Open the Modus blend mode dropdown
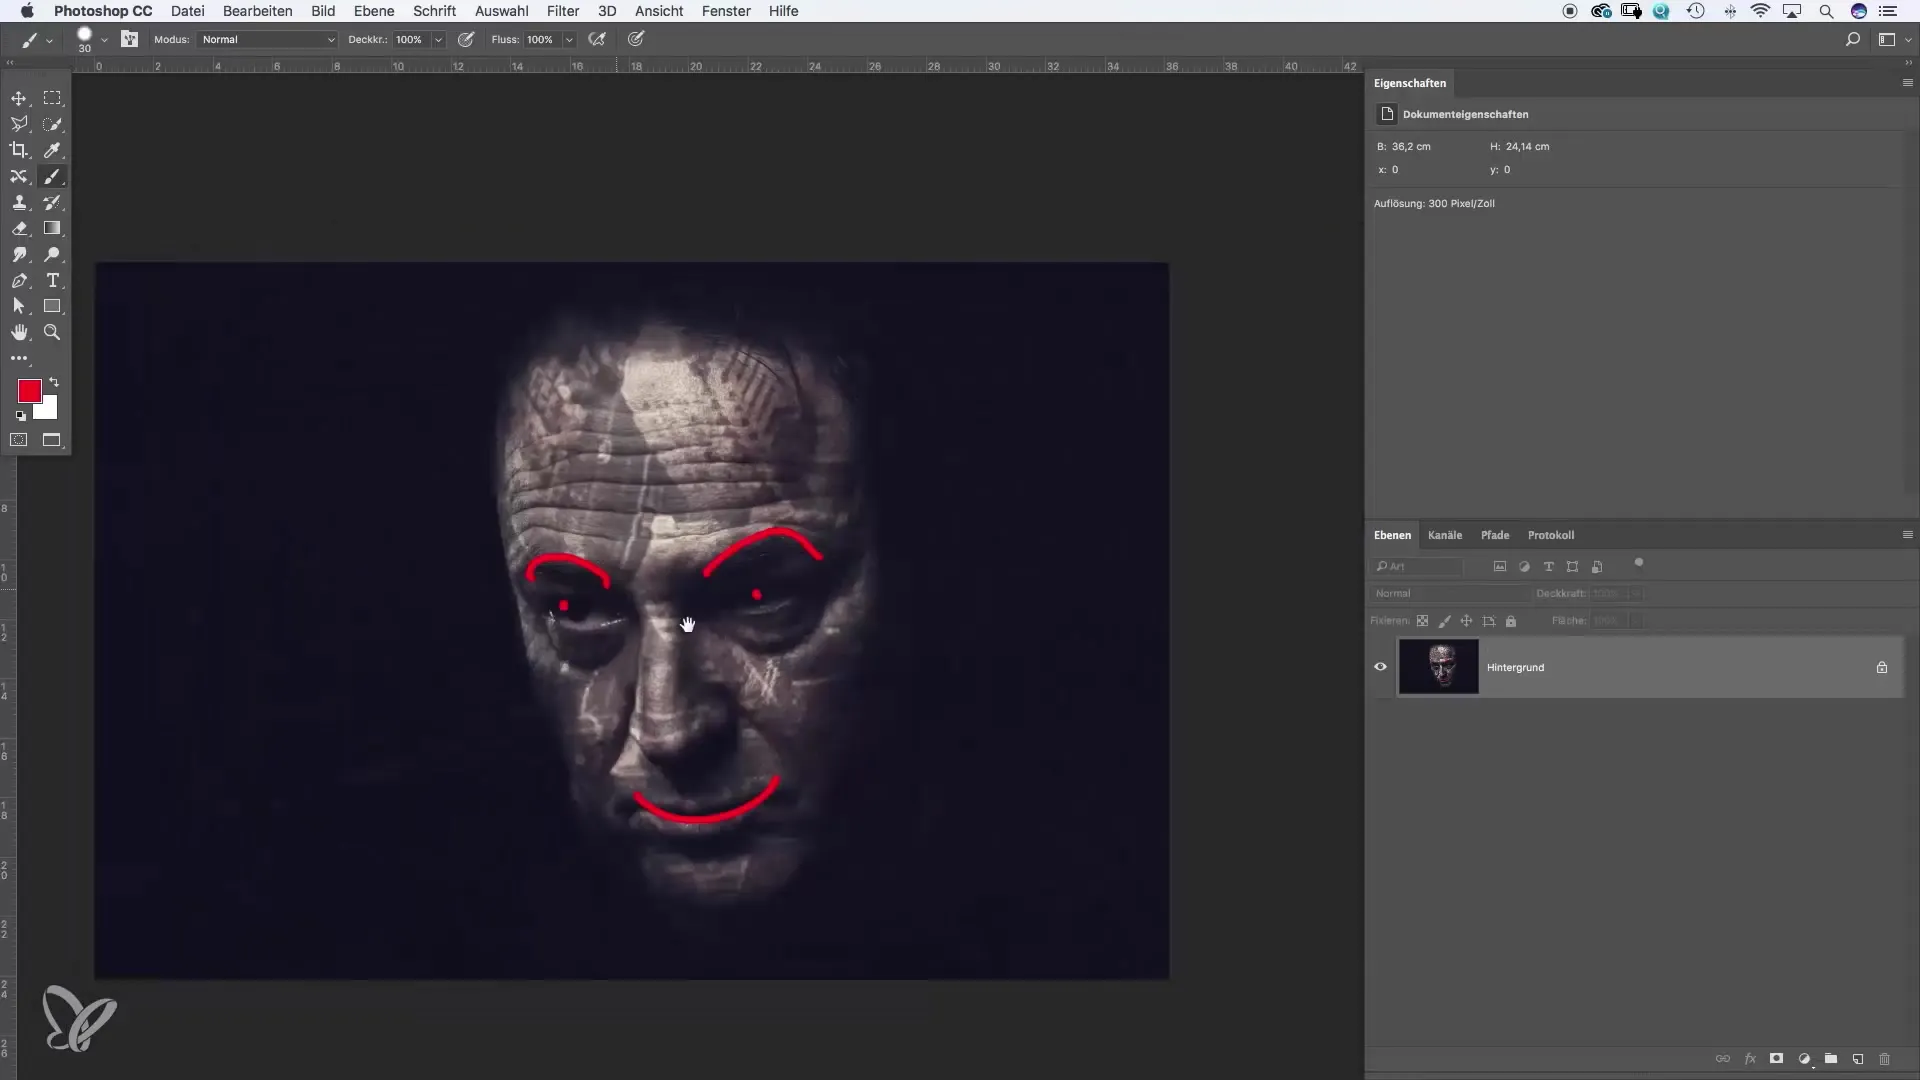Image resolution: width=1920 pixels, height=1080 pixels. coord(266,40)
